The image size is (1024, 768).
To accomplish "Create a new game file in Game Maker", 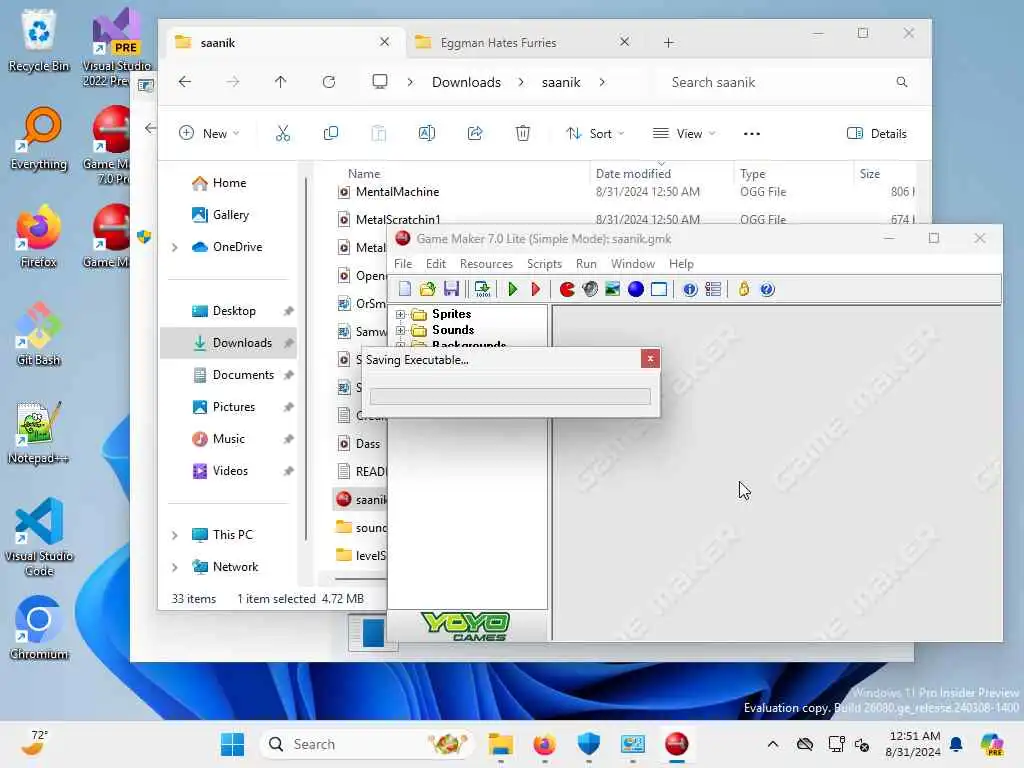I will (405, 289).
